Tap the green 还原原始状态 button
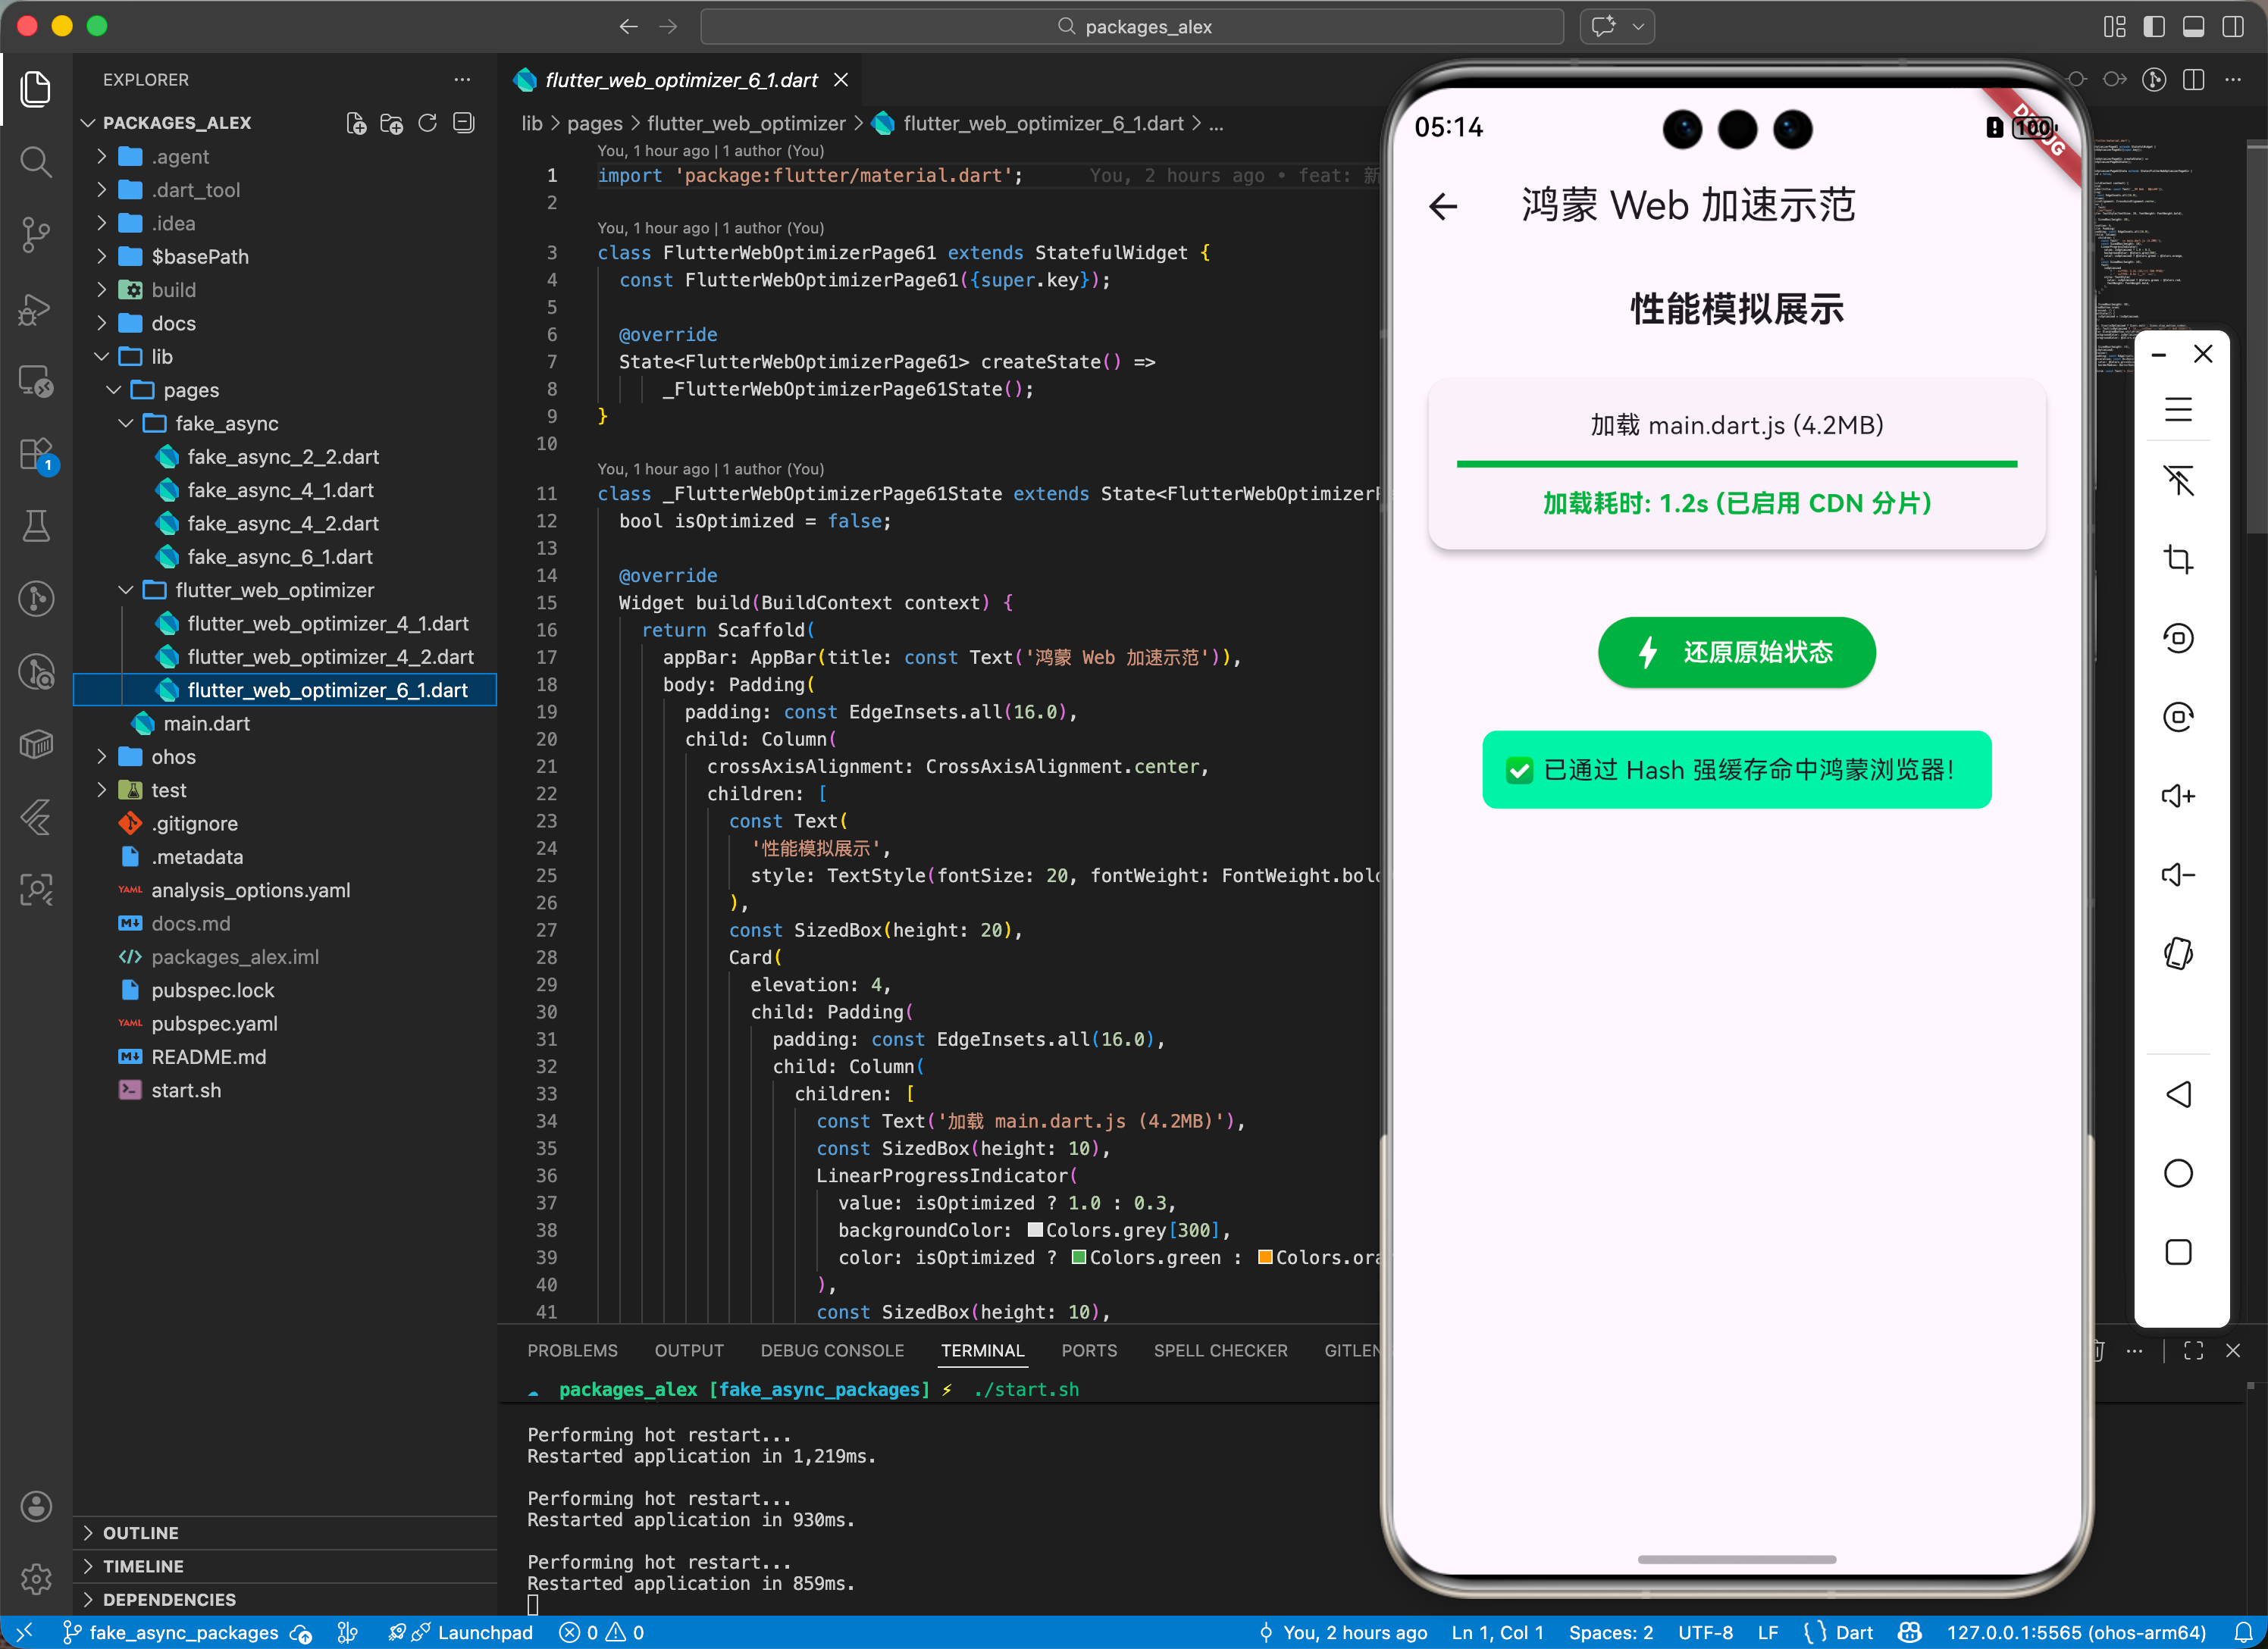Image resolution: width=2268 pixels, height=1649 pixels. (1736, 652)
